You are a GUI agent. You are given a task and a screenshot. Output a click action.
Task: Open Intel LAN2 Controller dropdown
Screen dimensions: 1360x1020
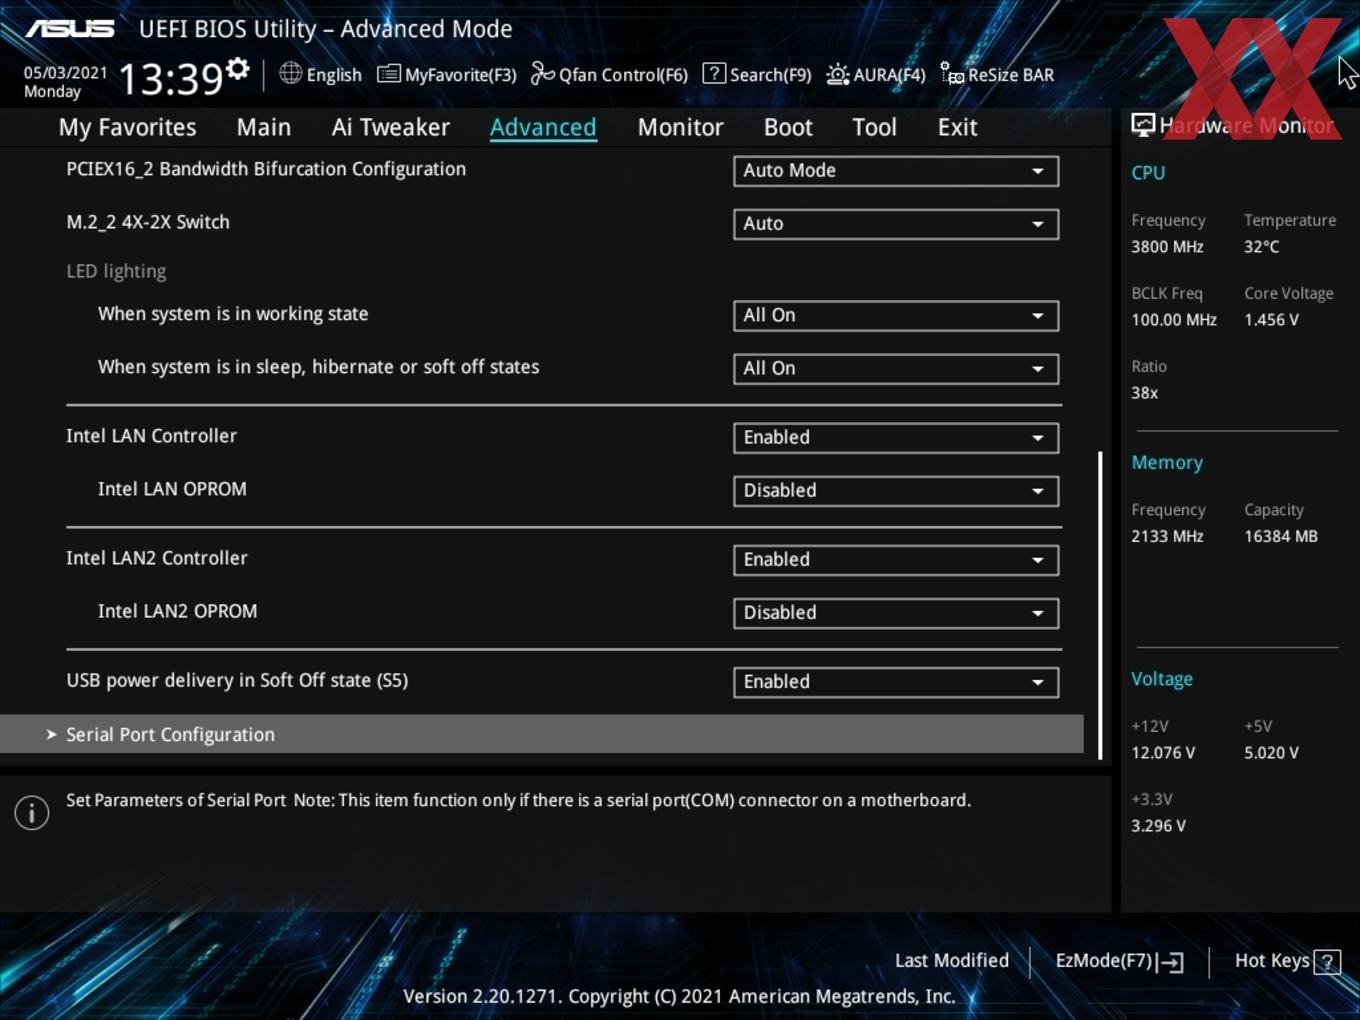click(896, 560)
